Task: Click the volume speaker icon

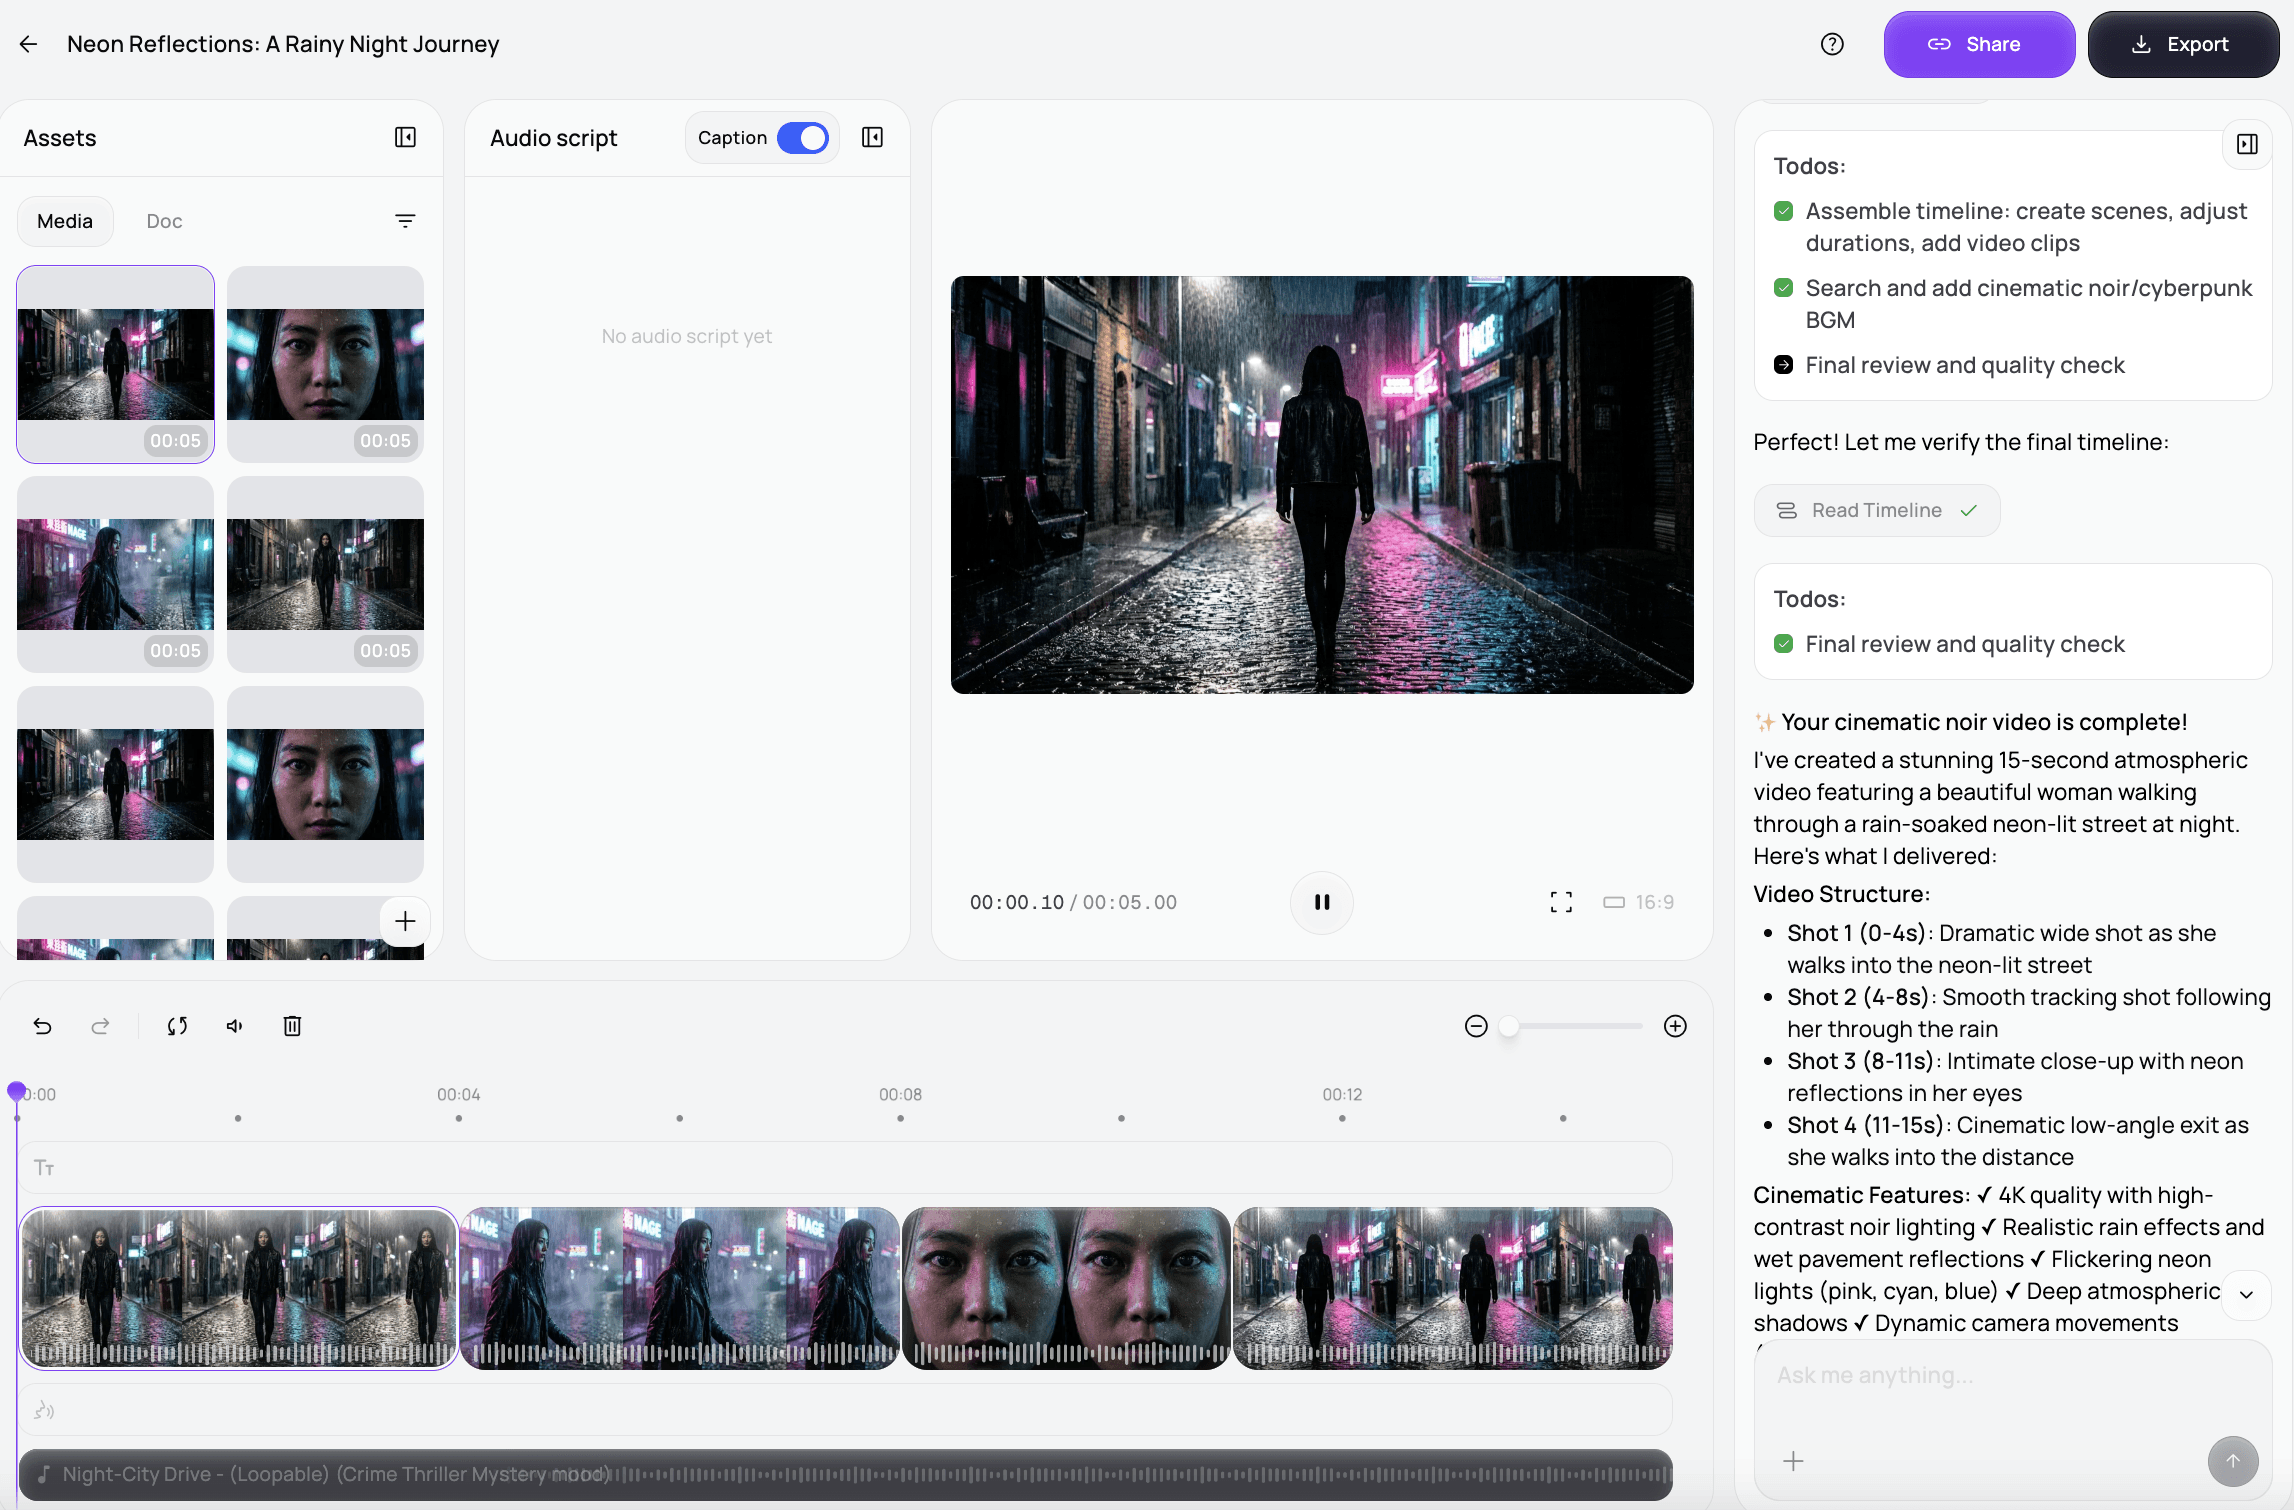Action: click(x=235, y=1026)
